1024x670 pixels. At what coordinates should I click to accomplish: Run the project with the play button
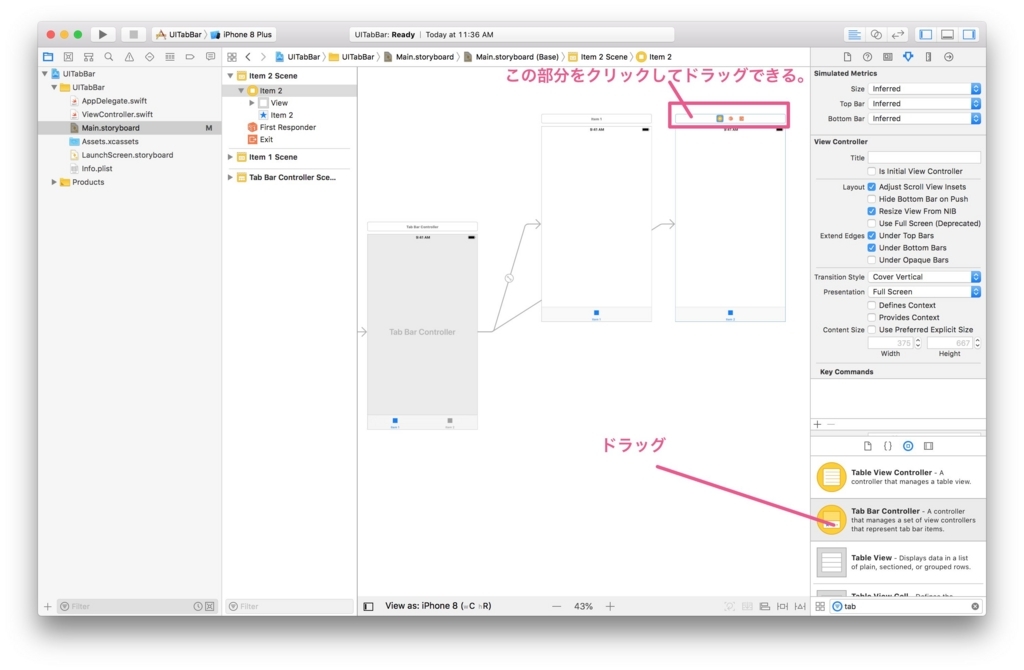[x=103, y=34]
